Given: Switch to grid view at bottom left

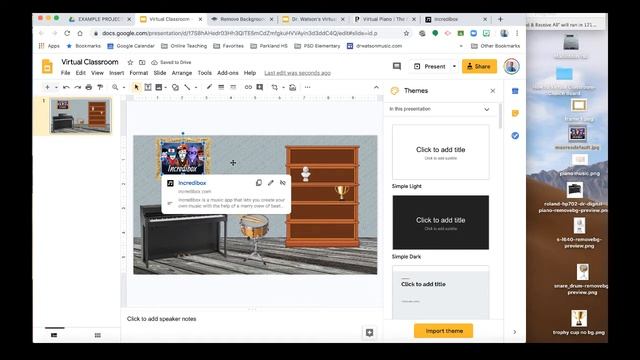Looking at the screenshot, I should pyautogui.click(x=98, y=335).
